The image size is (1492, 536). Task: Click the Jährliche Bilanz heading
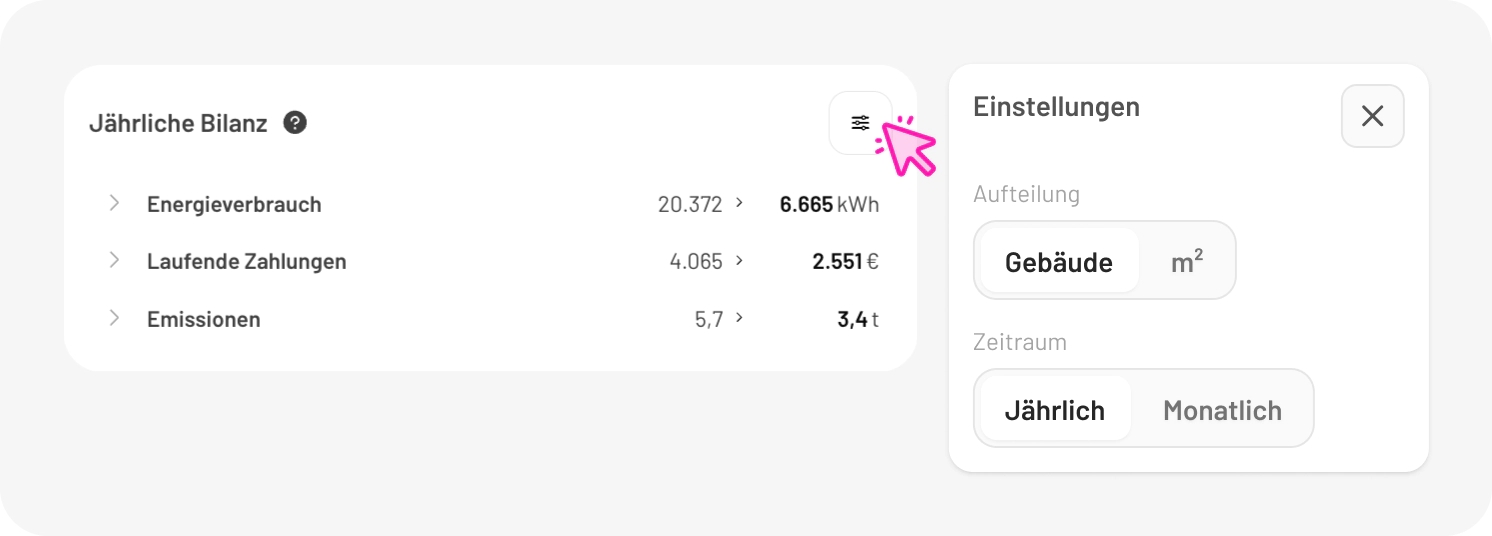click(178, 124)
